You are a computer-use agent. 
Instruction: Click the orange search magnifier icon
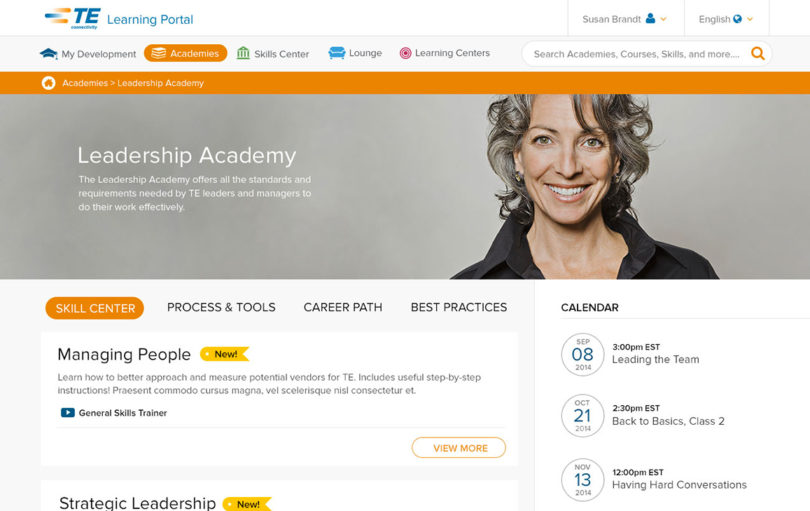pos(758,53)
